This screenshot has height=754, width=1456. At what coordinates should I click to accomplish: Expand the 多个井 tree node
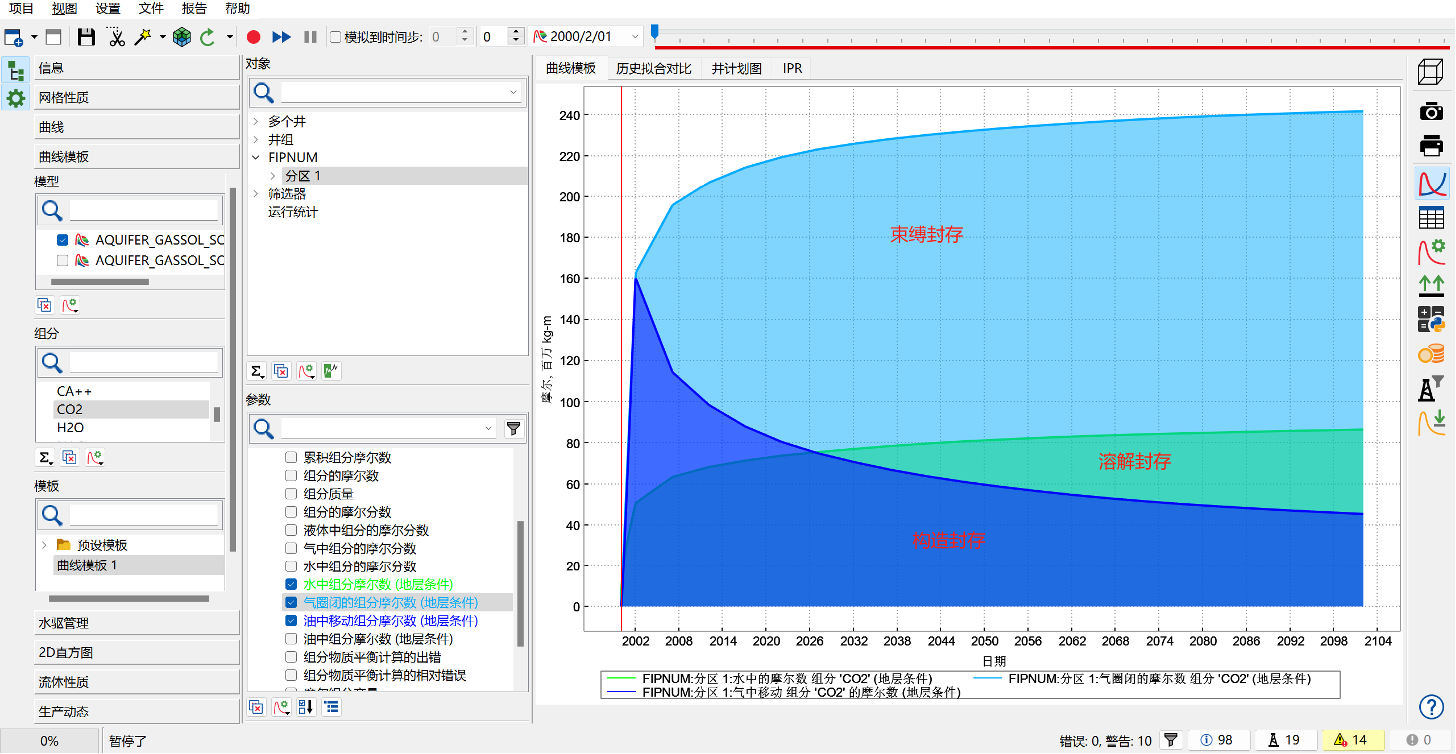click(x=255, y=121)
